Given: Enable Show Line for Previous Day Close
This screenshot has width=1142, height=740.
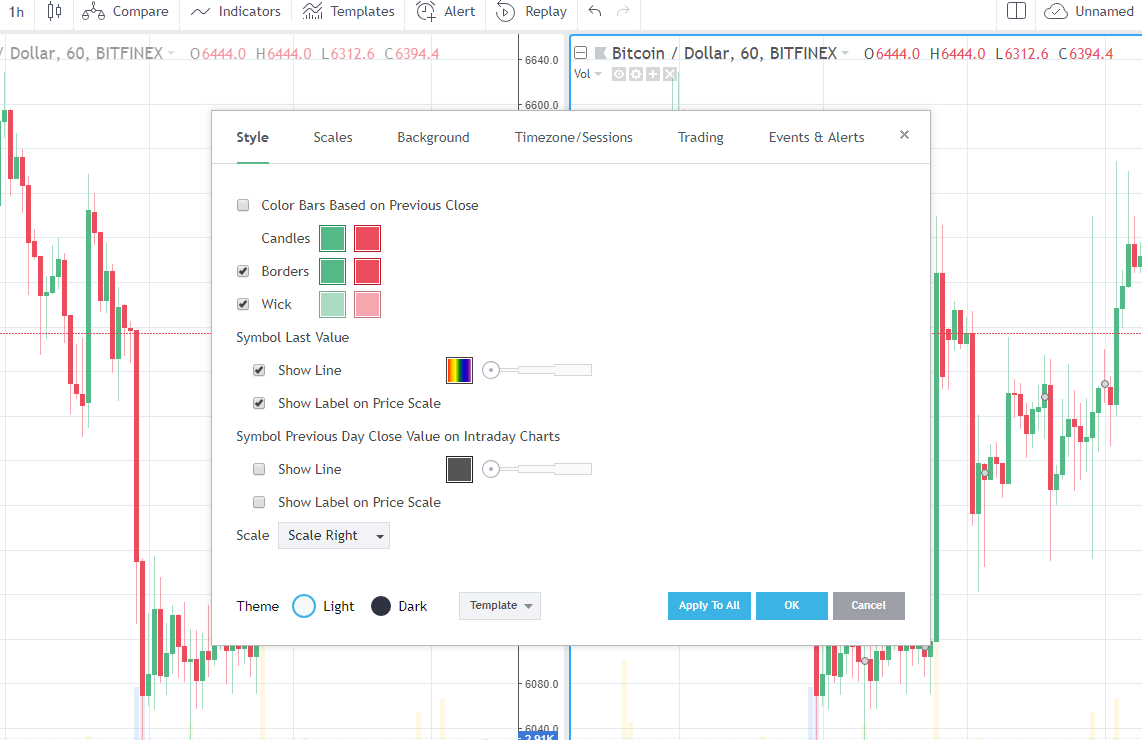Looking at the screenshot, I should (259, 469).
